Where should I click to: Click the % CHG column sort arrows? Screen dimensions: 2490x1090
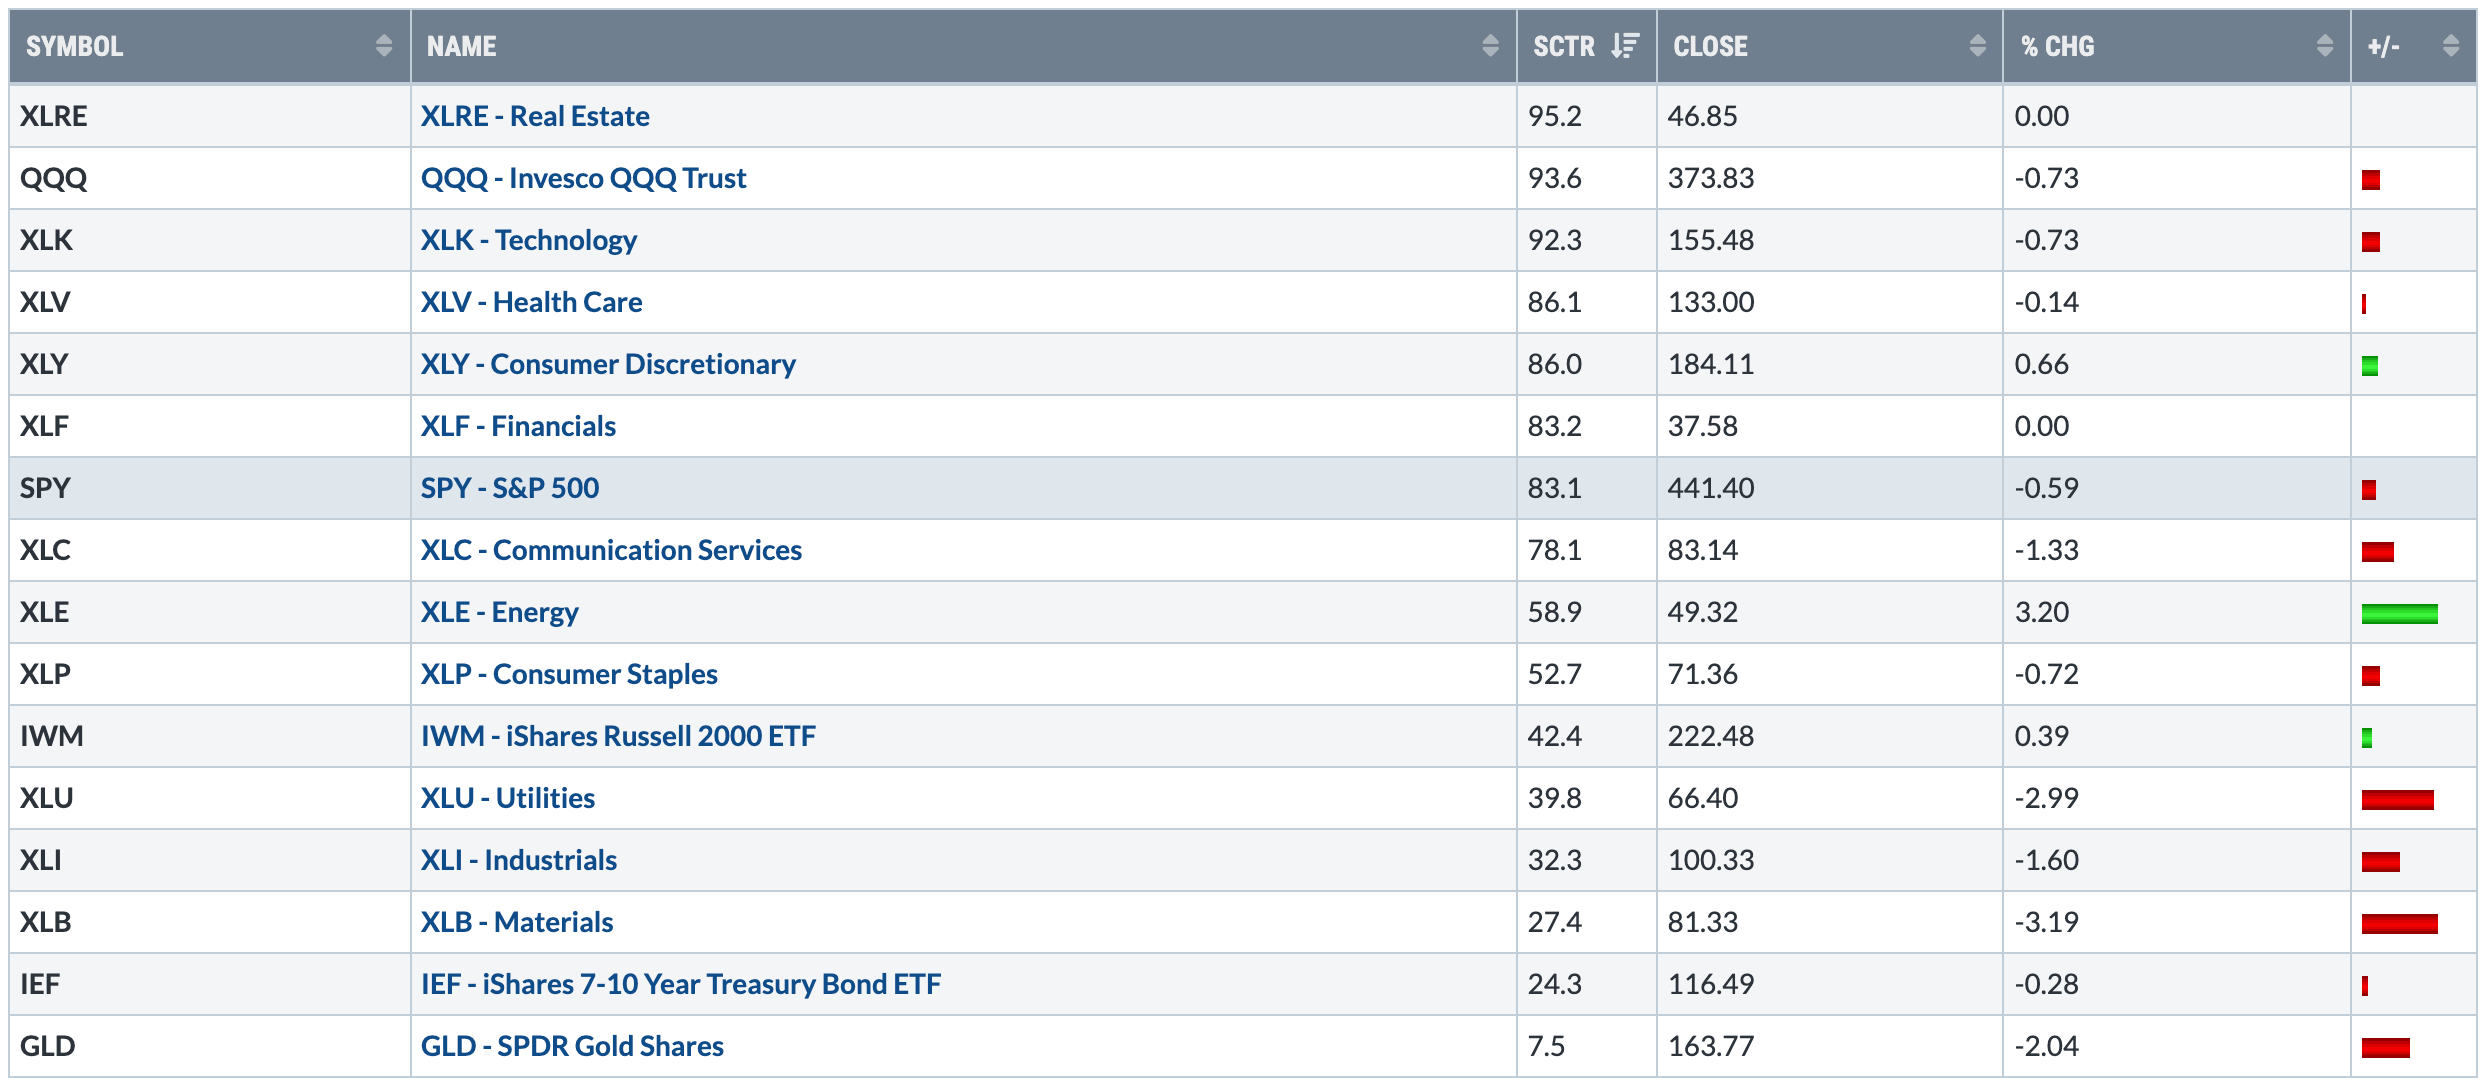[2324, 46]
